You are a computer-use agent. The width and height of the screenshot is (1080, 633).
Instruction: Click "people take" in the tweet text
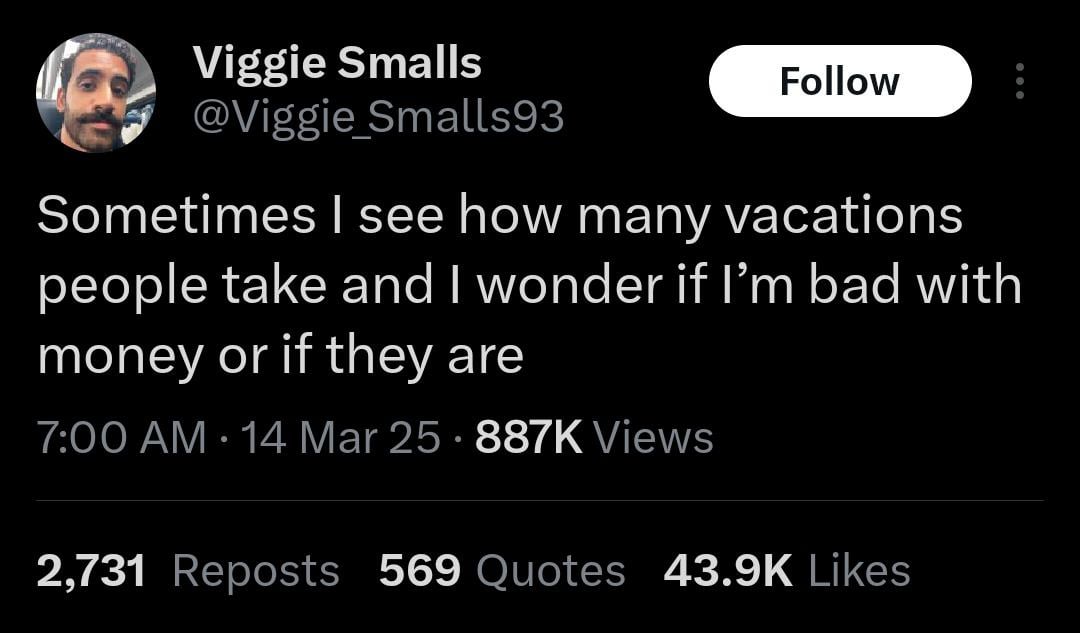pyautogui.click(x=182, y=287)
